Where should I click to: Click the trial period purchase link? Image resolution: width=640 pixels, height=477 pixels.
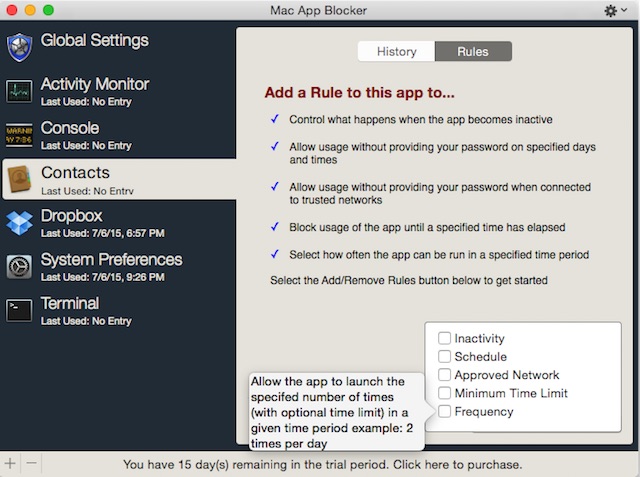tap(322, 465)
